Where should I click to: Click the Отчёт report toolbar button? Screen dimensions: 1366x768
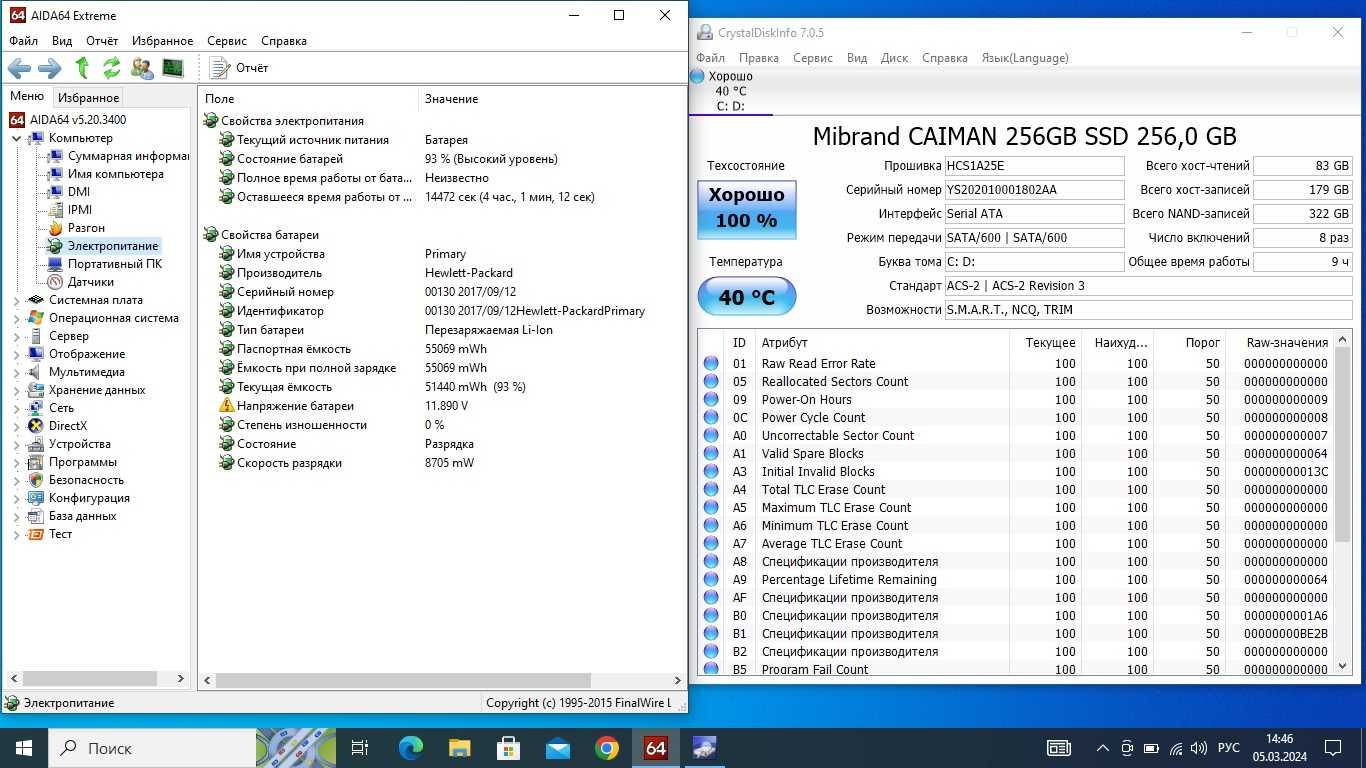tap(240, 68)
